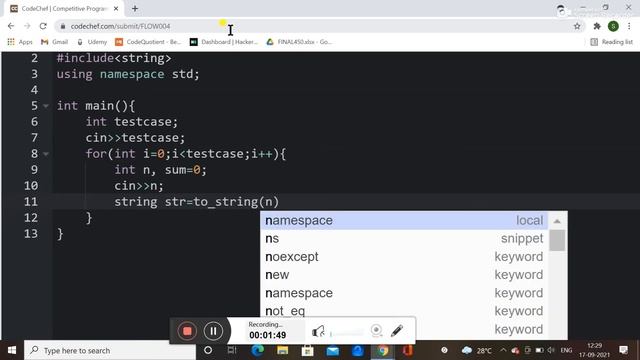Stop the screen recording
This screenshot has height=360, width=640.
coord(187,331)
